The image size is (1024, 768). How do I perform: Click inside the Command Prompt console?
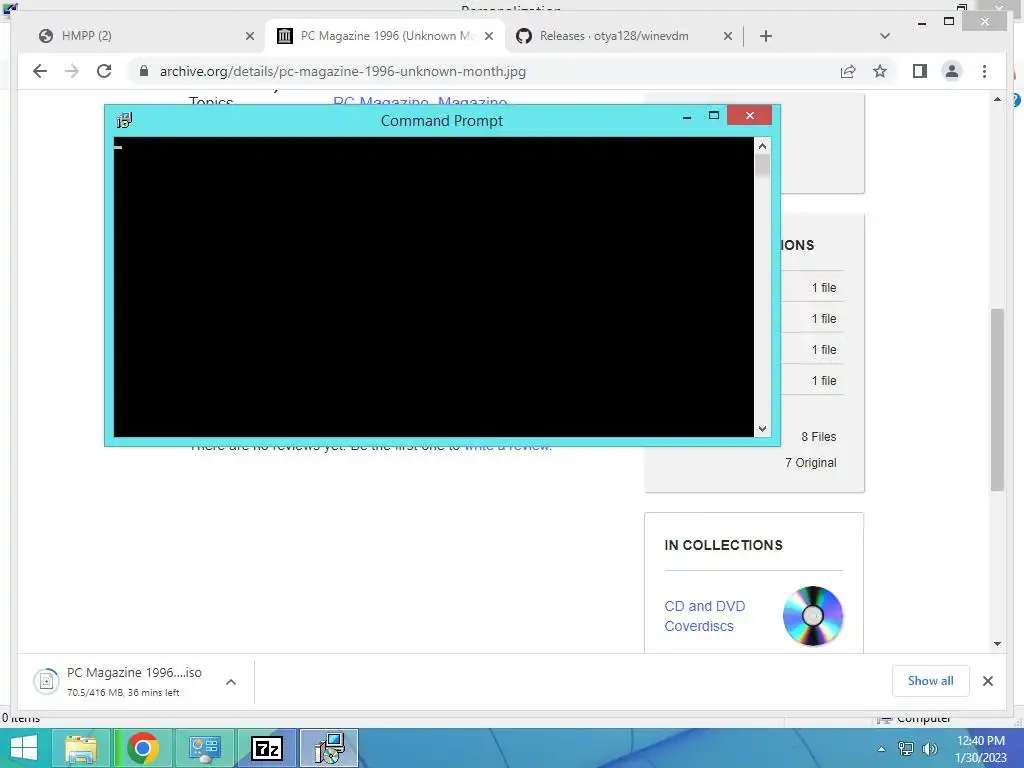[x=434, y=287]
